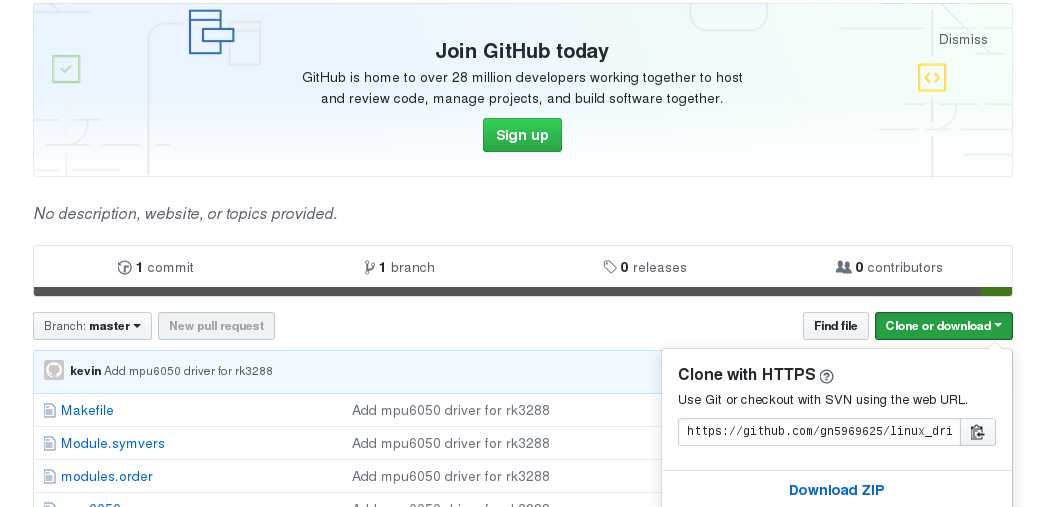Open the 0 releases link
Viewport: 1048px width, 507px height.
click(x=645, y=267)
